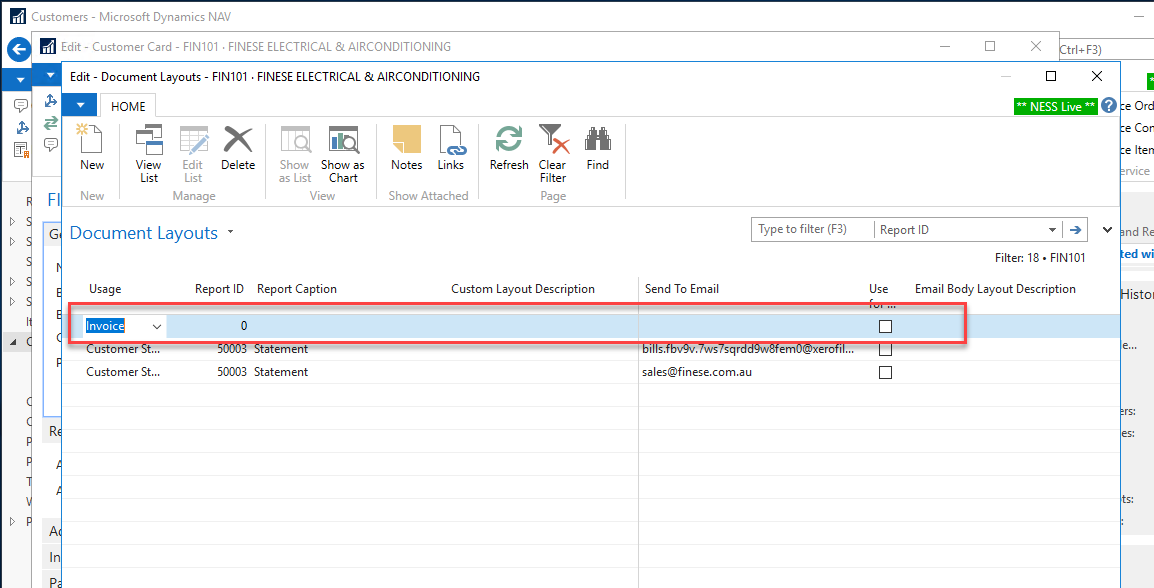Go back with the blue arrow in Customers window

[x=18, y=50]
